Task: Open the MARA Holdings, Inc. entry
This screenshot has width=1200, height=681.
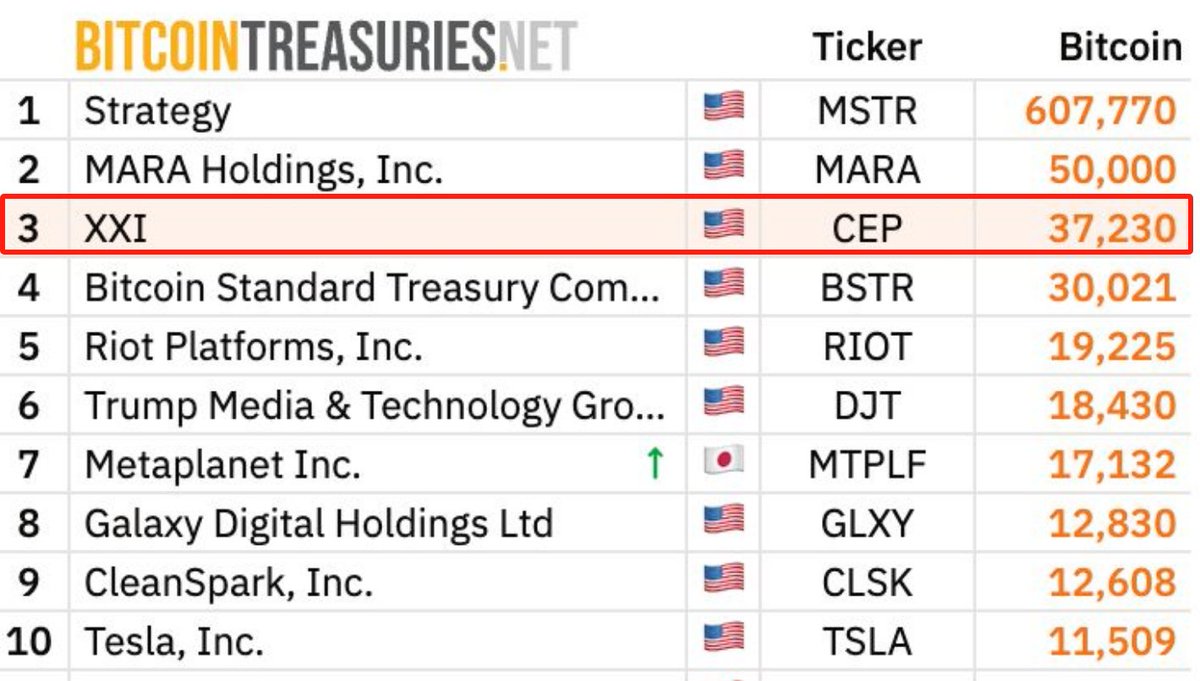Action: click(x=264, y=170)
